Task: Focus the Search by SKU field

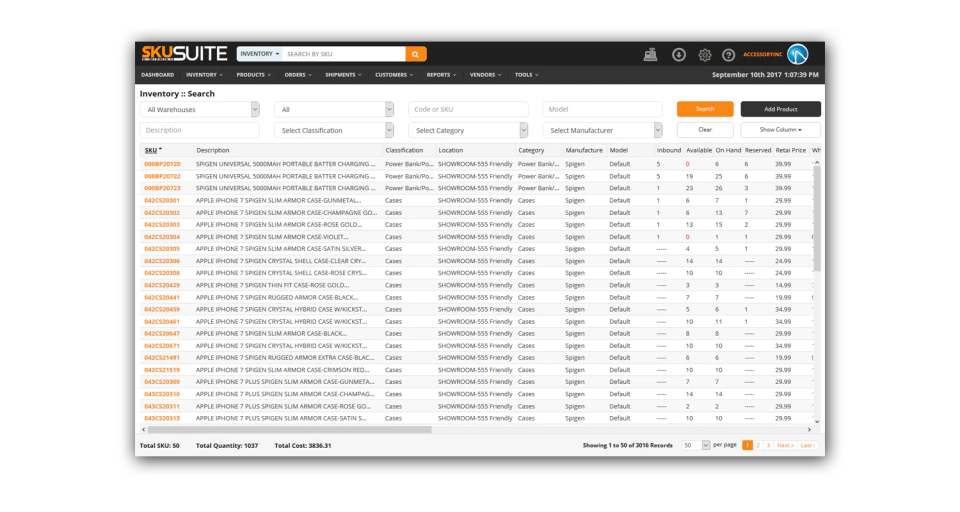Action: pos(344,54)
